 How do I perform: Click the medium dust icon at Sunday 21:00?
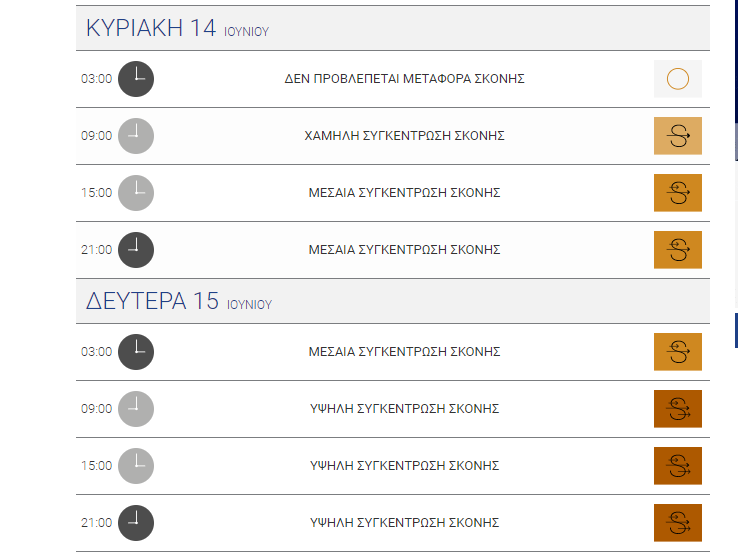(x=677, y=249)
